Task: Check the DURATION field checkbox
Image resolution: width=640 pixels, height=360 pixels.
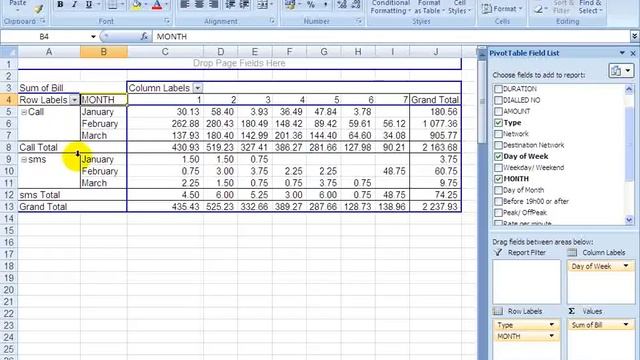Action: tap(498, 89)
